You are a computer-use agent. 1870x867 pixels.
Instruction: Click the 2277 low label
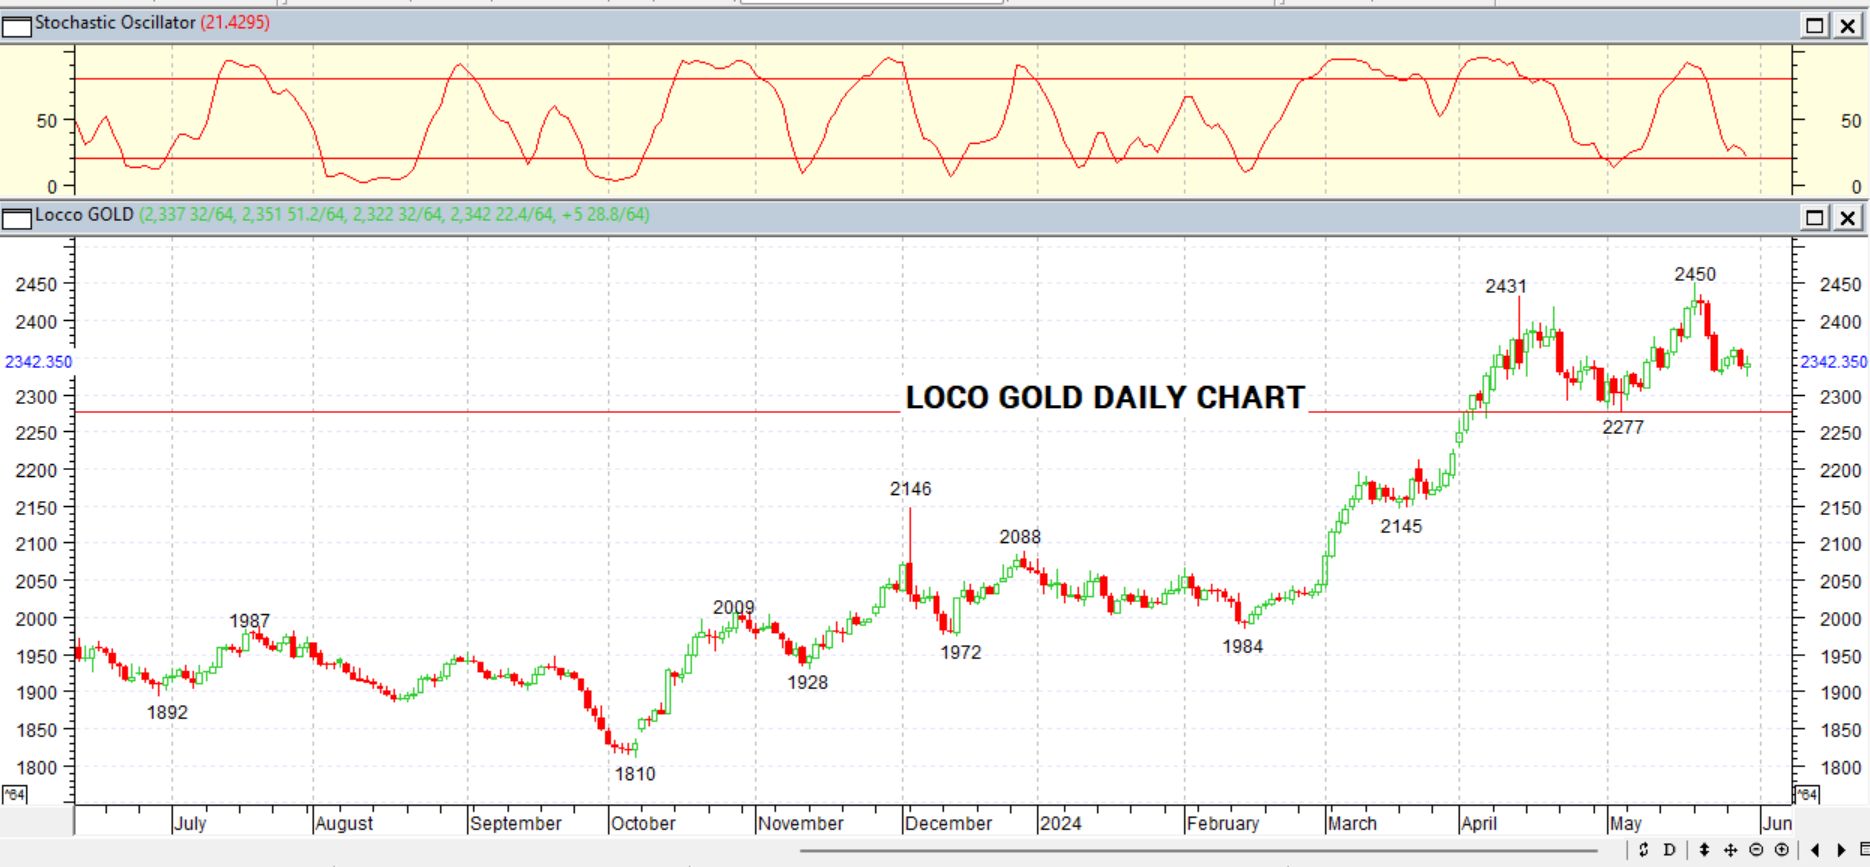pyautogui.click(x=1622, y=427)
